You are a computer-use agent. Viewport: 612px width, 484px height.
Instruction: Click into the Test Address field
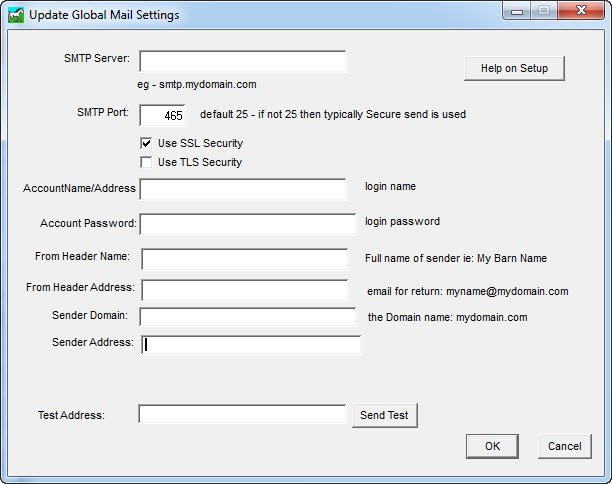[243, 414]
